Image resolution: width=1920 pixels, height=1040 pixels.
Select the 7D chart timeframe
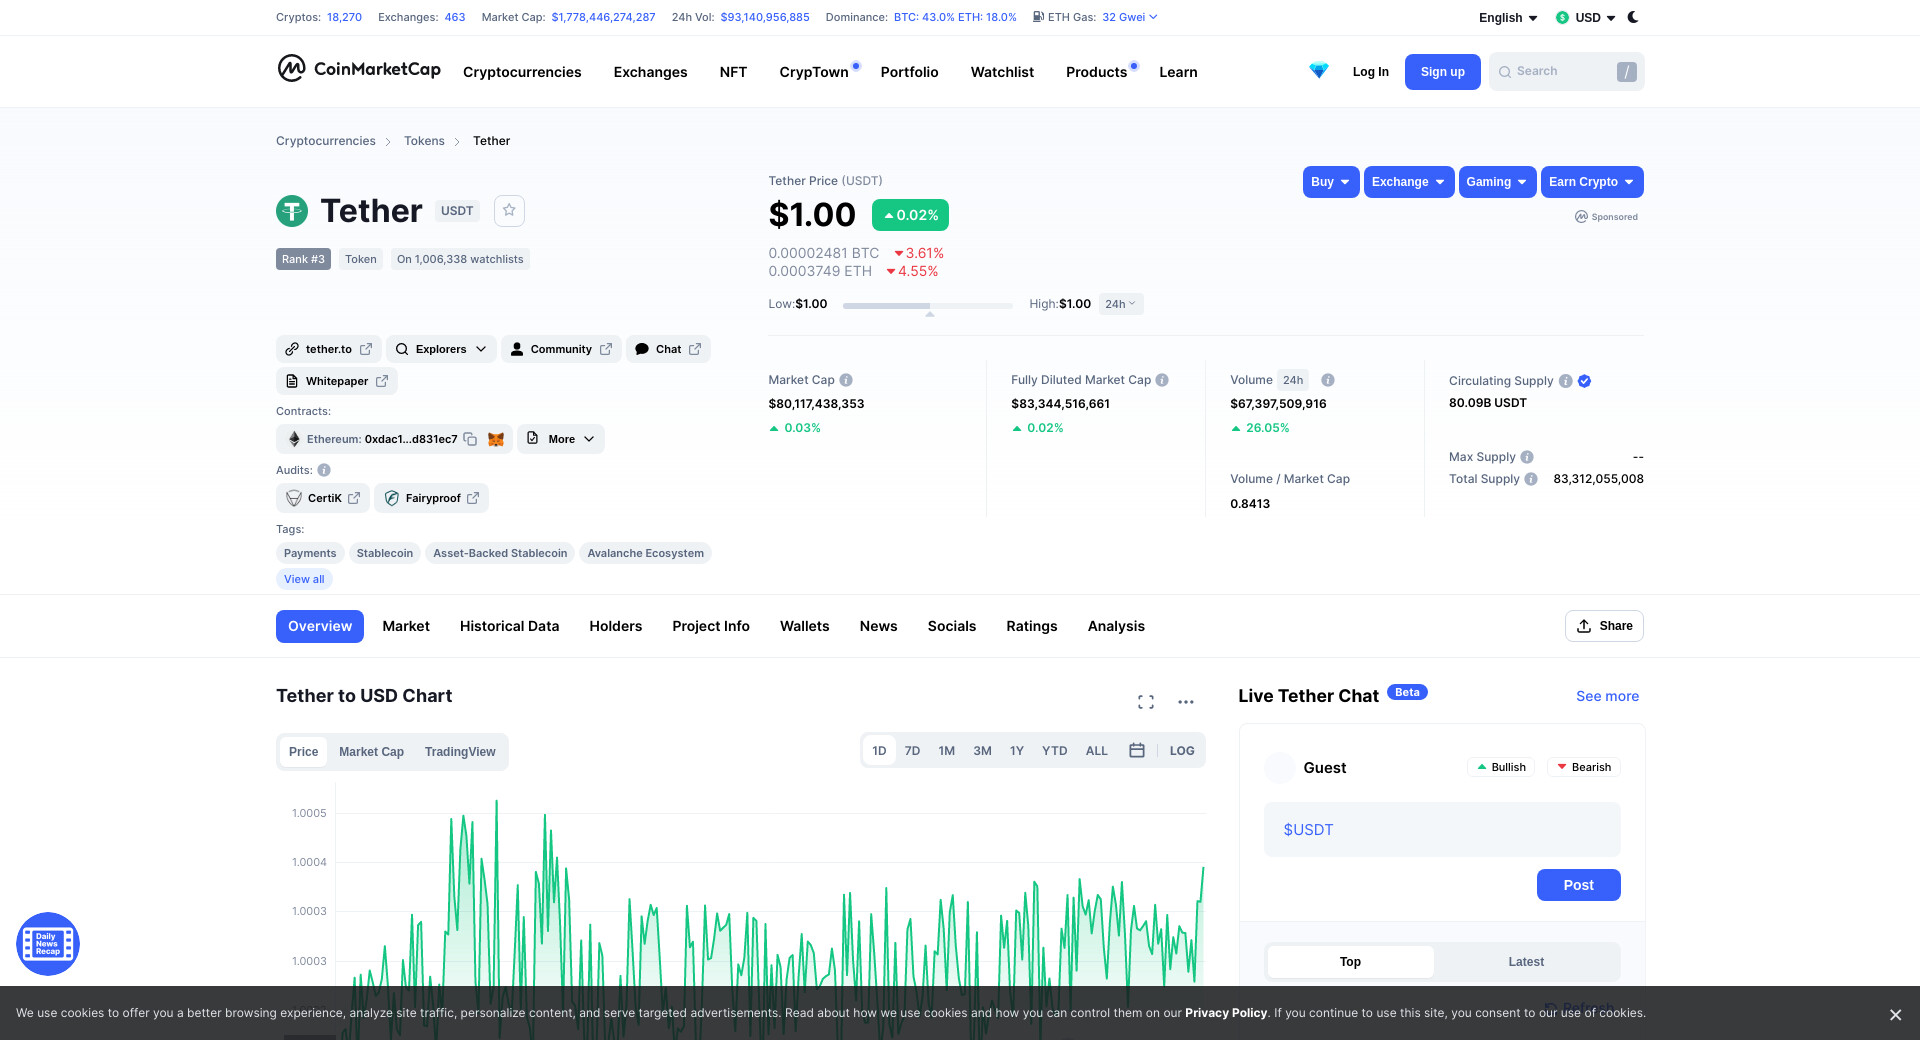912,751
